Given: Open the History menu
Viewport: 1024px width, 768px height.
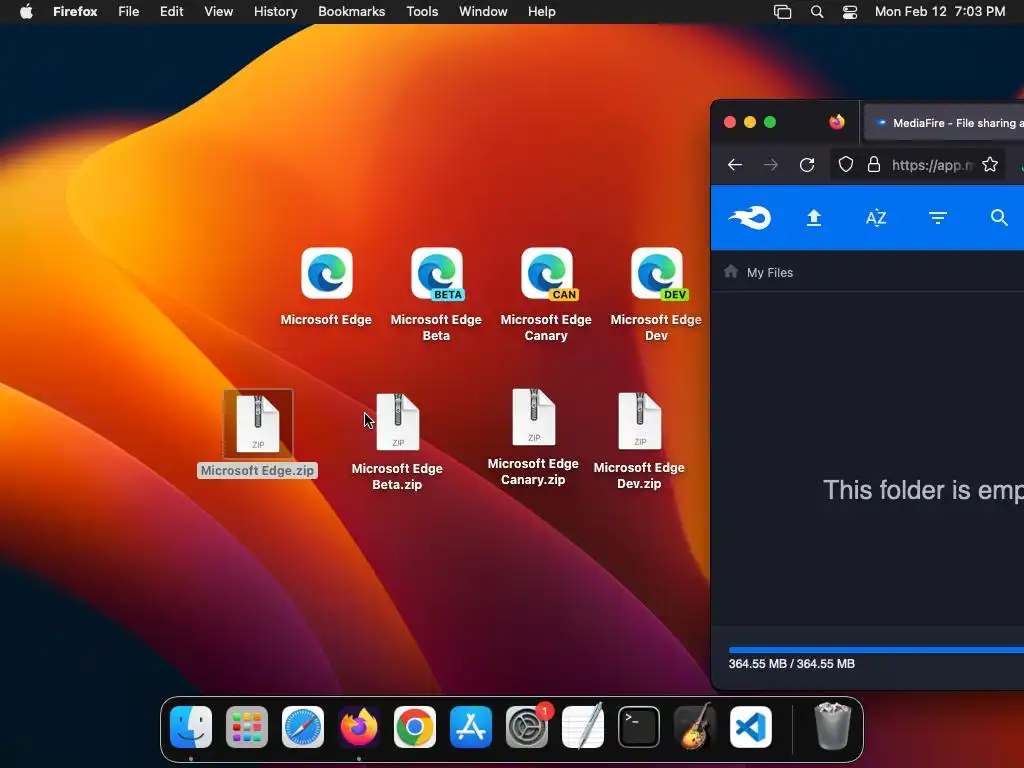Looking at the screenshot, I should click(276, 12).
